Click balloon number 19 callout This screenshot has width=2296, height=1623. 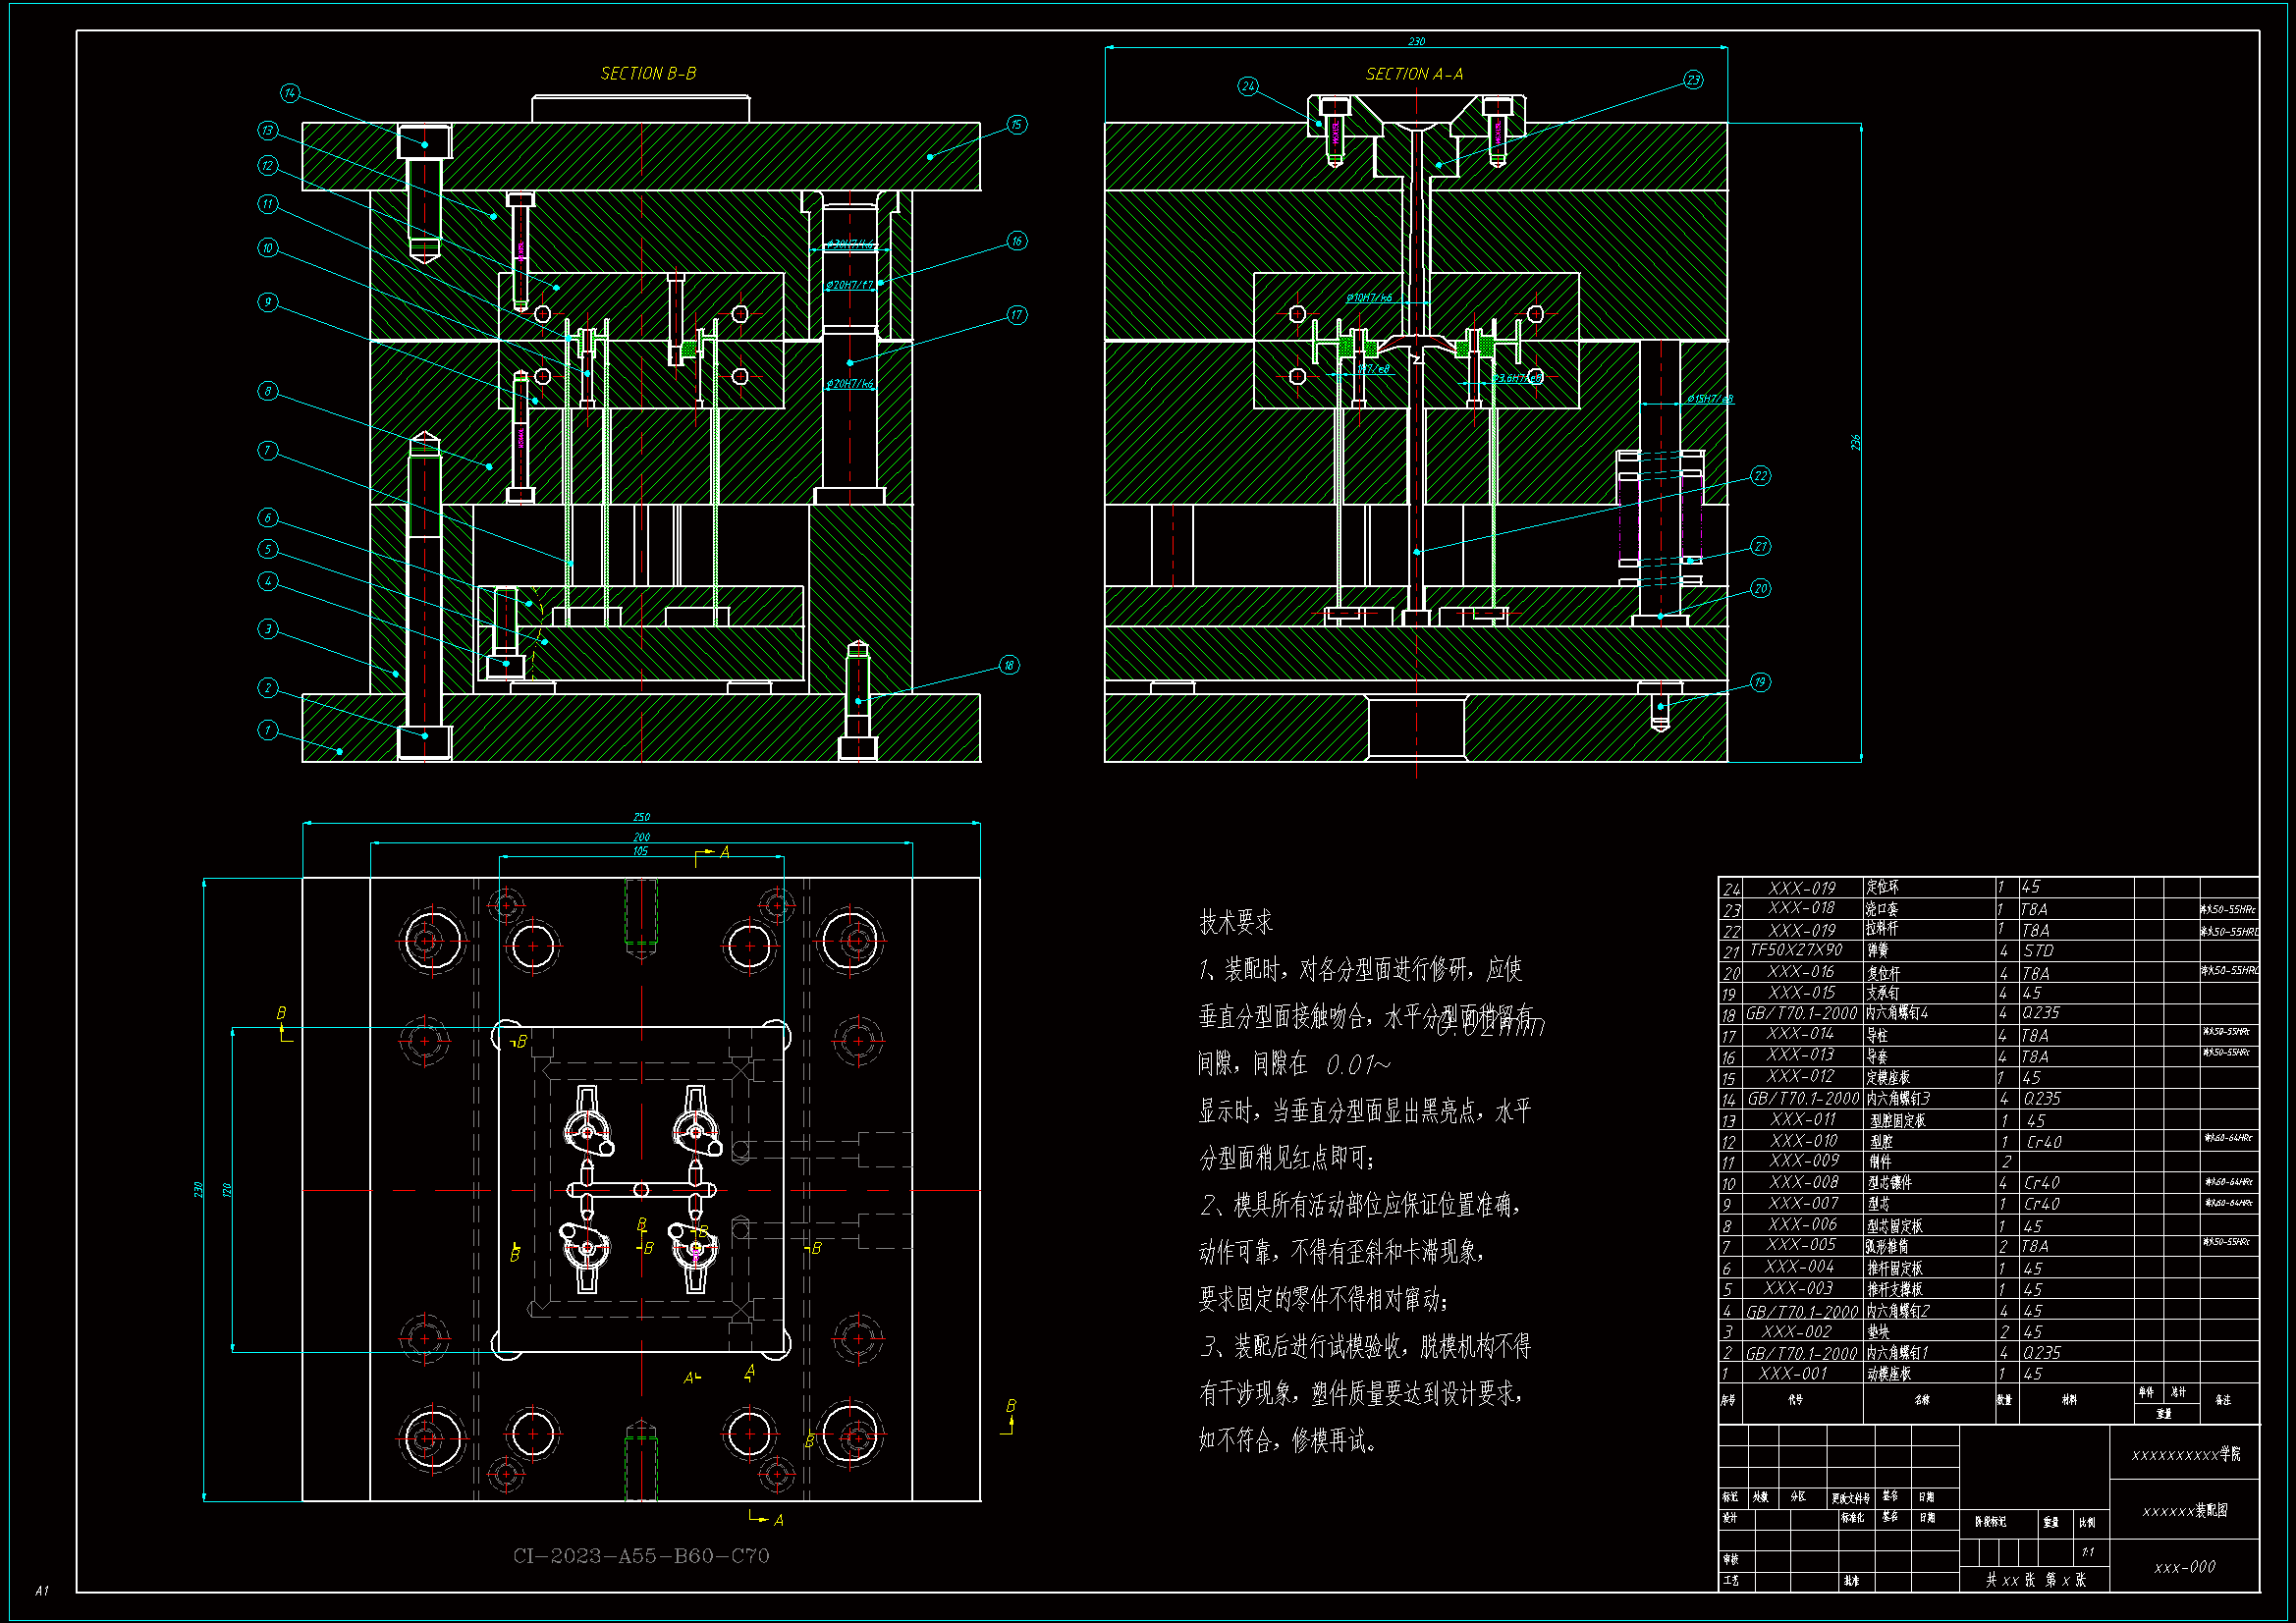(1760, 682)
